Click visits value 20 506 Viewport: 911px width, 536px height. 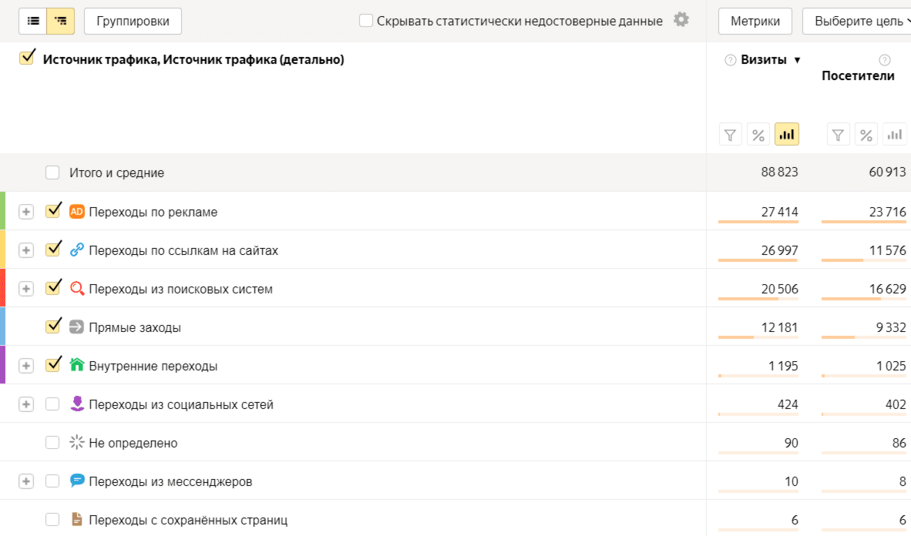780,289
